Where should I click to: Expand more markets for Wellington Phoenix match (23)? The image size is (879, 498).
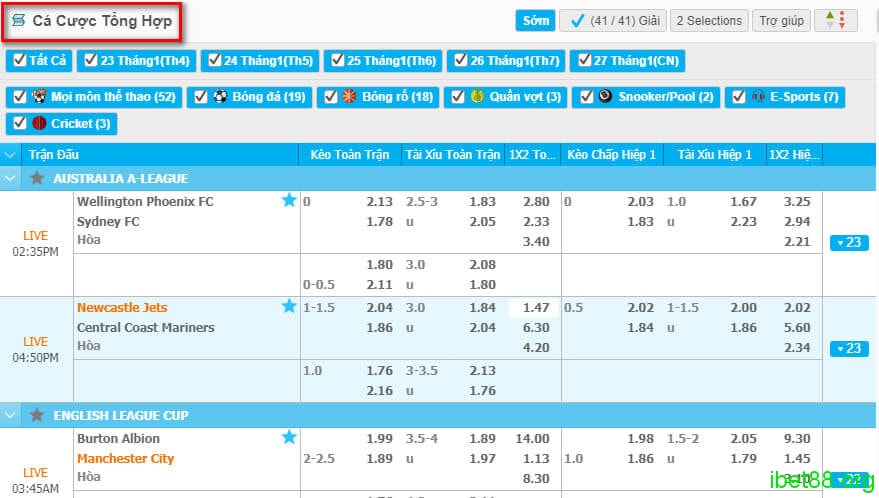coord(849,242)
